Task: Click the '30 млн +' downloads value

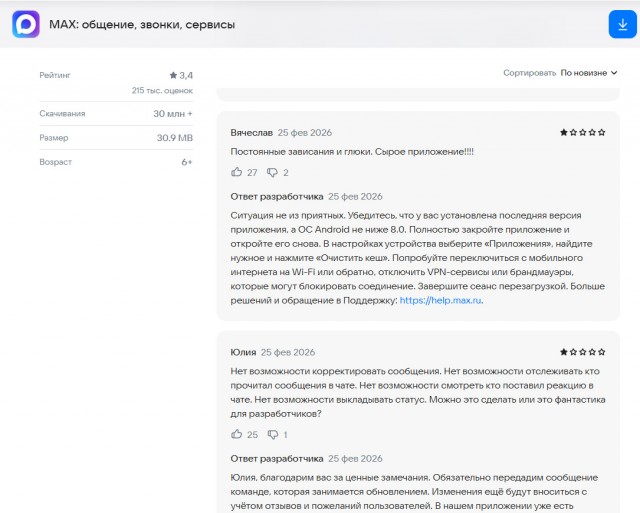Action: (173, 113)
